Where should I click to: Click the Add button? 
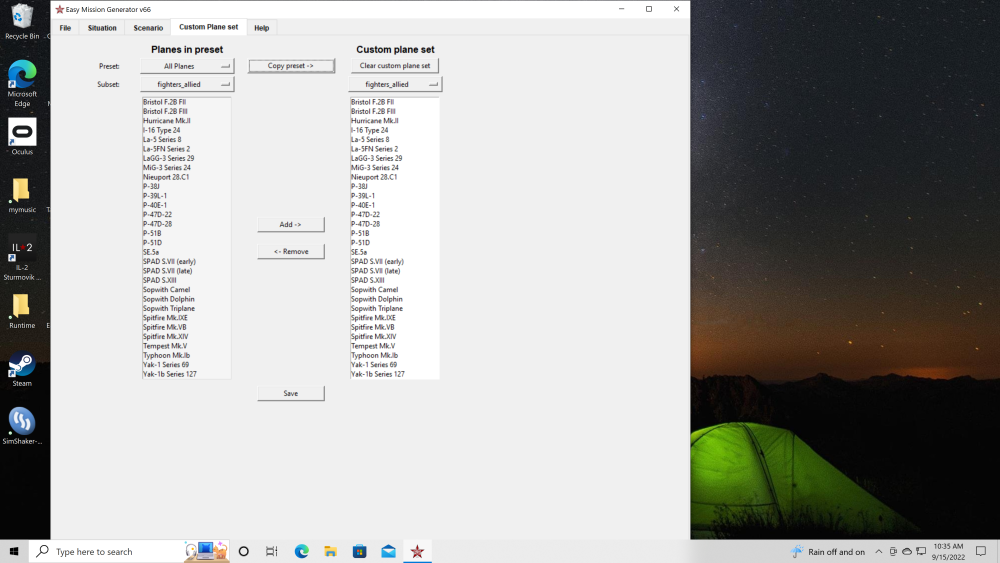[x=291, y=224]
